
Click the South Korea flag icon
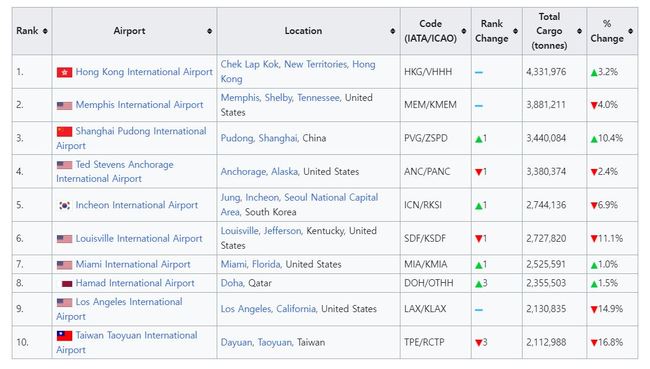(64, 205)
